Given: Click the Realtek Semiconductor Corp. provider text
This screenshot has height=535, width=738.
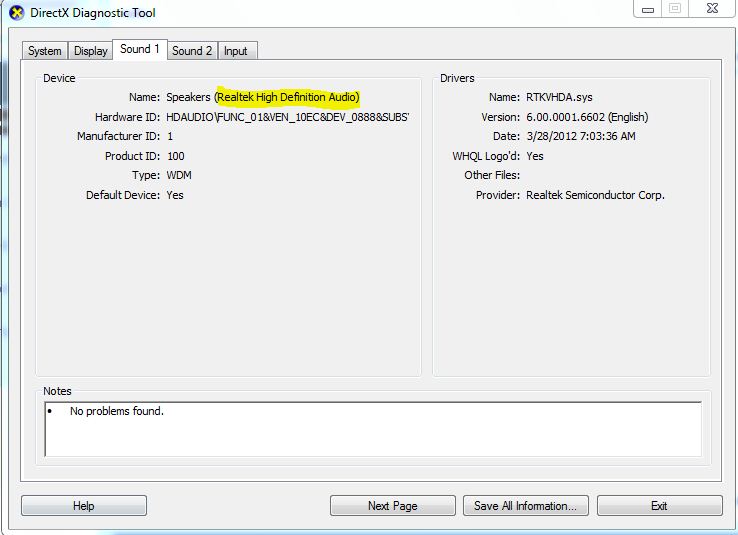Looking at the screenshot, I should click(595, 195).
